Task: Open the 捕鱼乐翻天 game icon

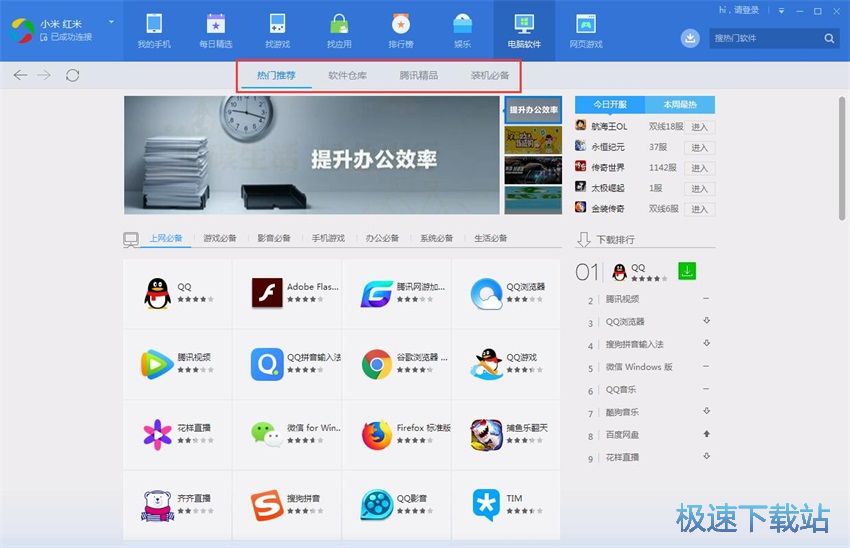Action: (x=487, y=434)
